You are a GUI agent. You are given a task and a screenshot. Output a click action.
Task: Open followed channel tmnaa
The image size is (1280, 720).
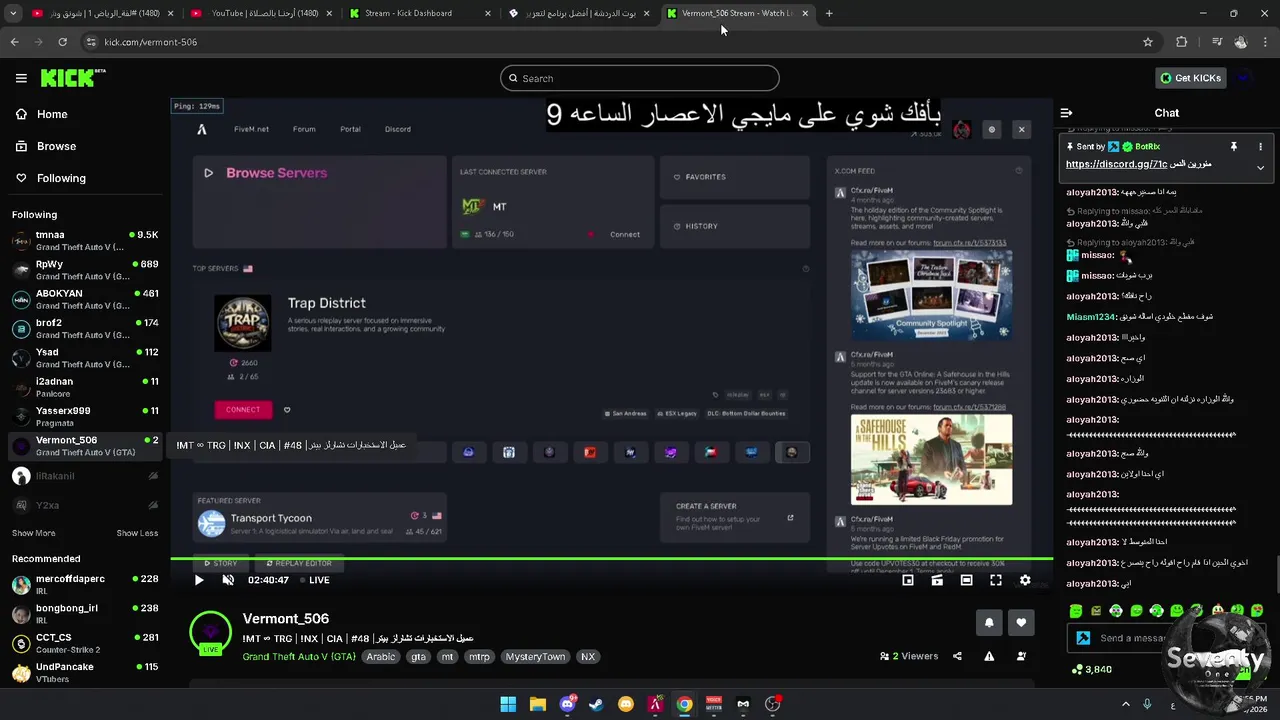point(85,241)
